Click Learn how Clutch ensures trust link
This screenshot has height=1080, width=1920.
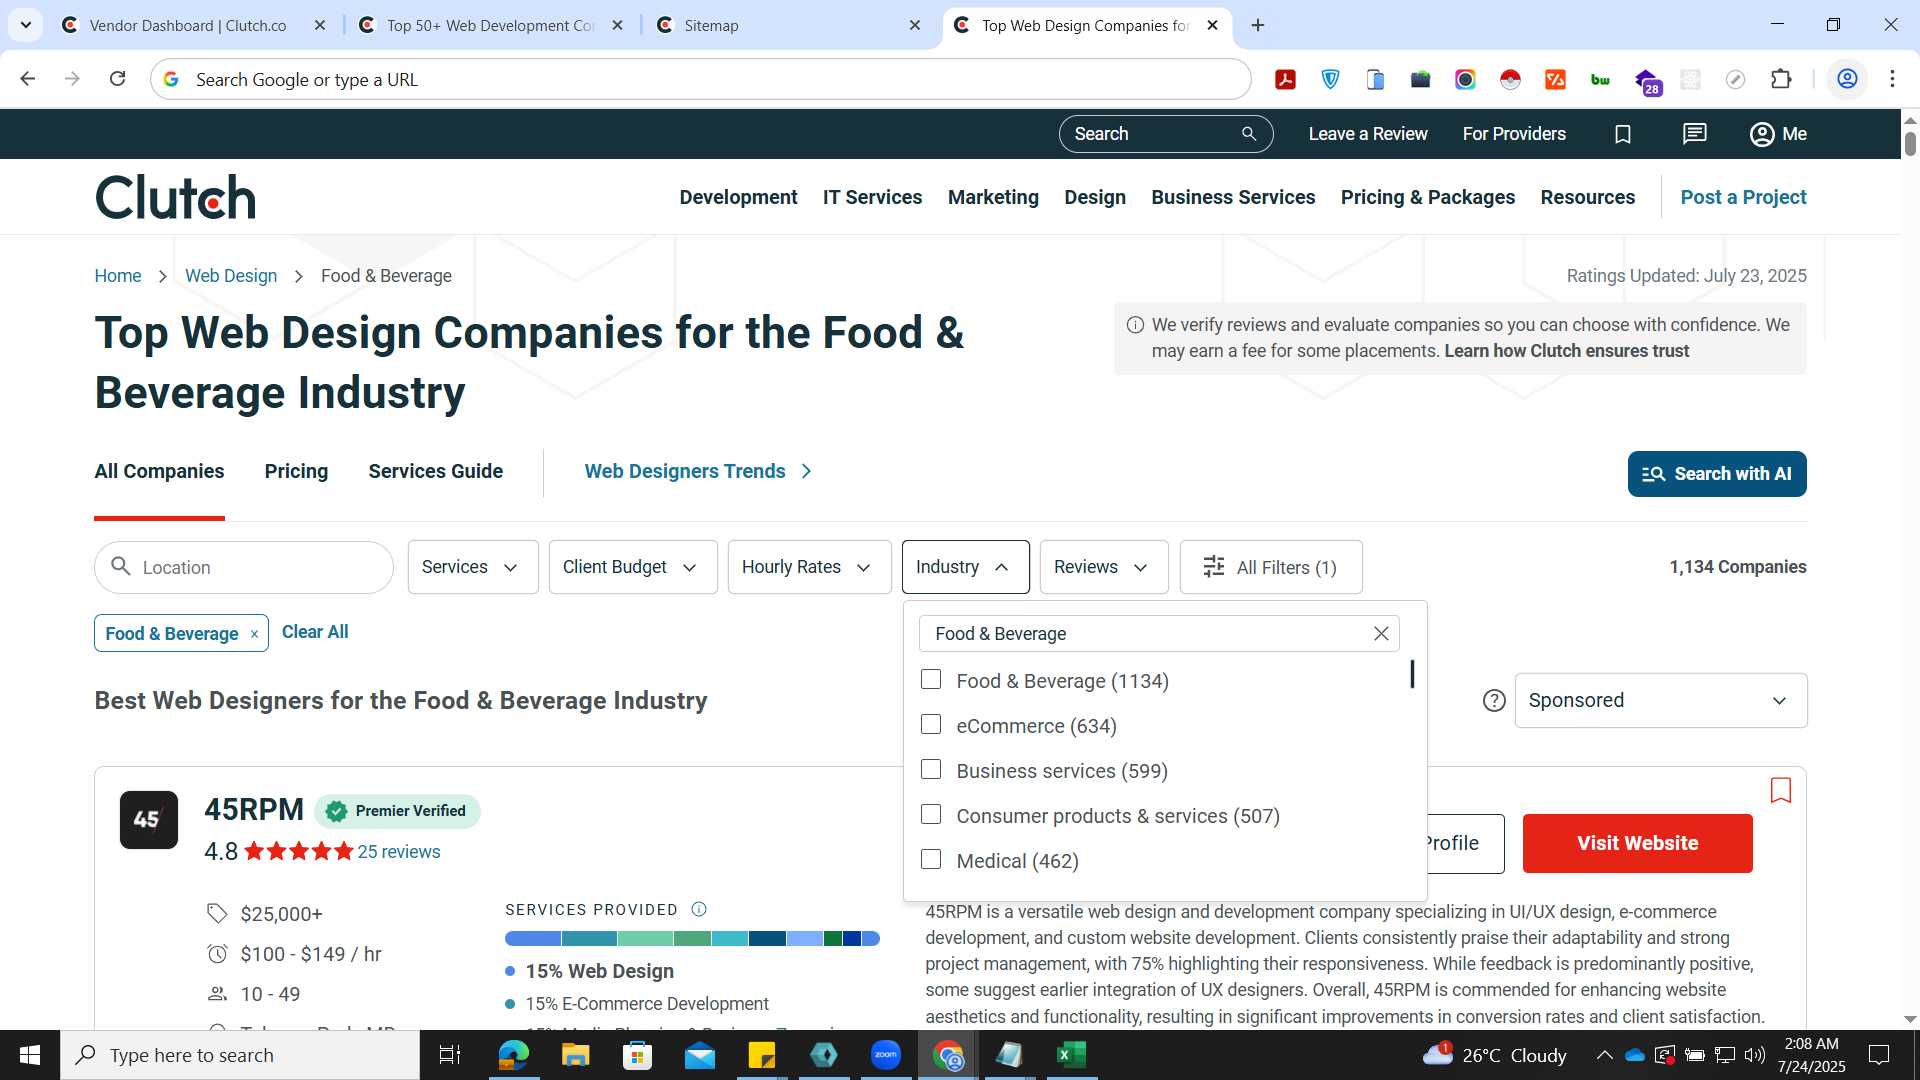coord(1566,351)
